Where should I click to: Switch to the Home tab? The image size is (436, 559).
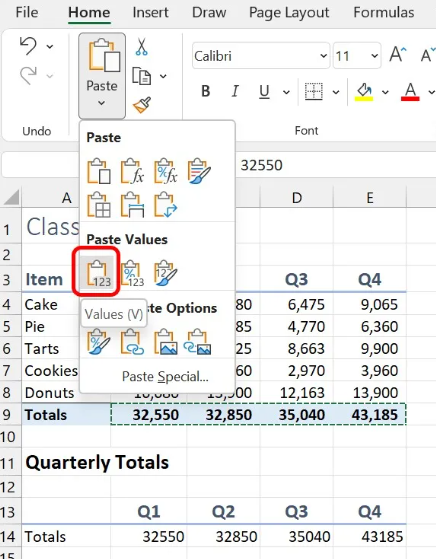coord(89,12)
